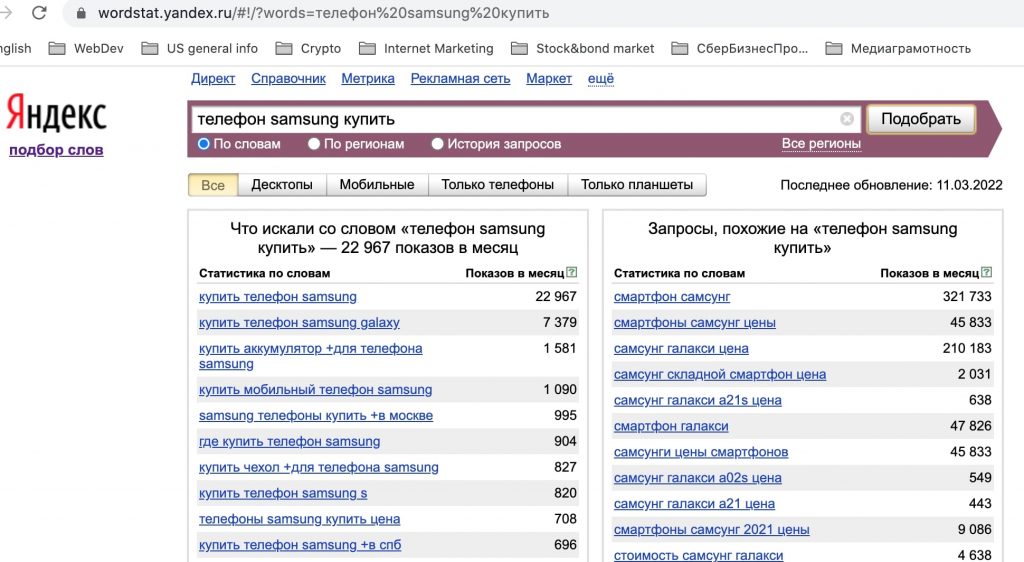Click the lock icon in the address bar
This screenshot has height=562, width=1024.
click(x=81, y=13)
